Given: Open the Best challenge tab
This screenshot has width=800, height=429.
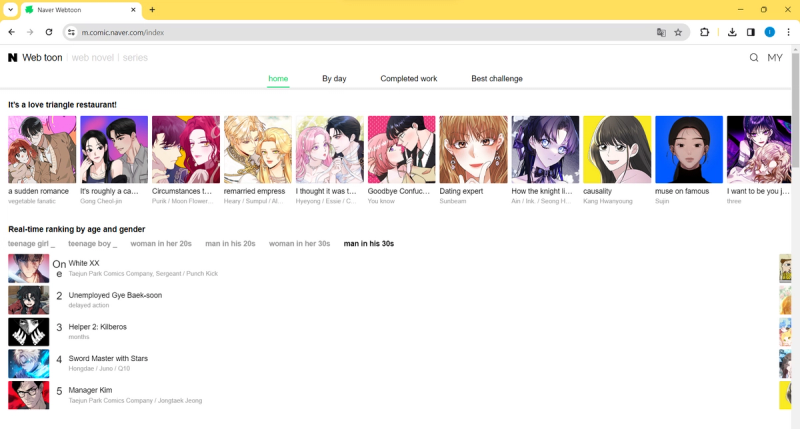Looking at the screenshot, I should point(497,79).
